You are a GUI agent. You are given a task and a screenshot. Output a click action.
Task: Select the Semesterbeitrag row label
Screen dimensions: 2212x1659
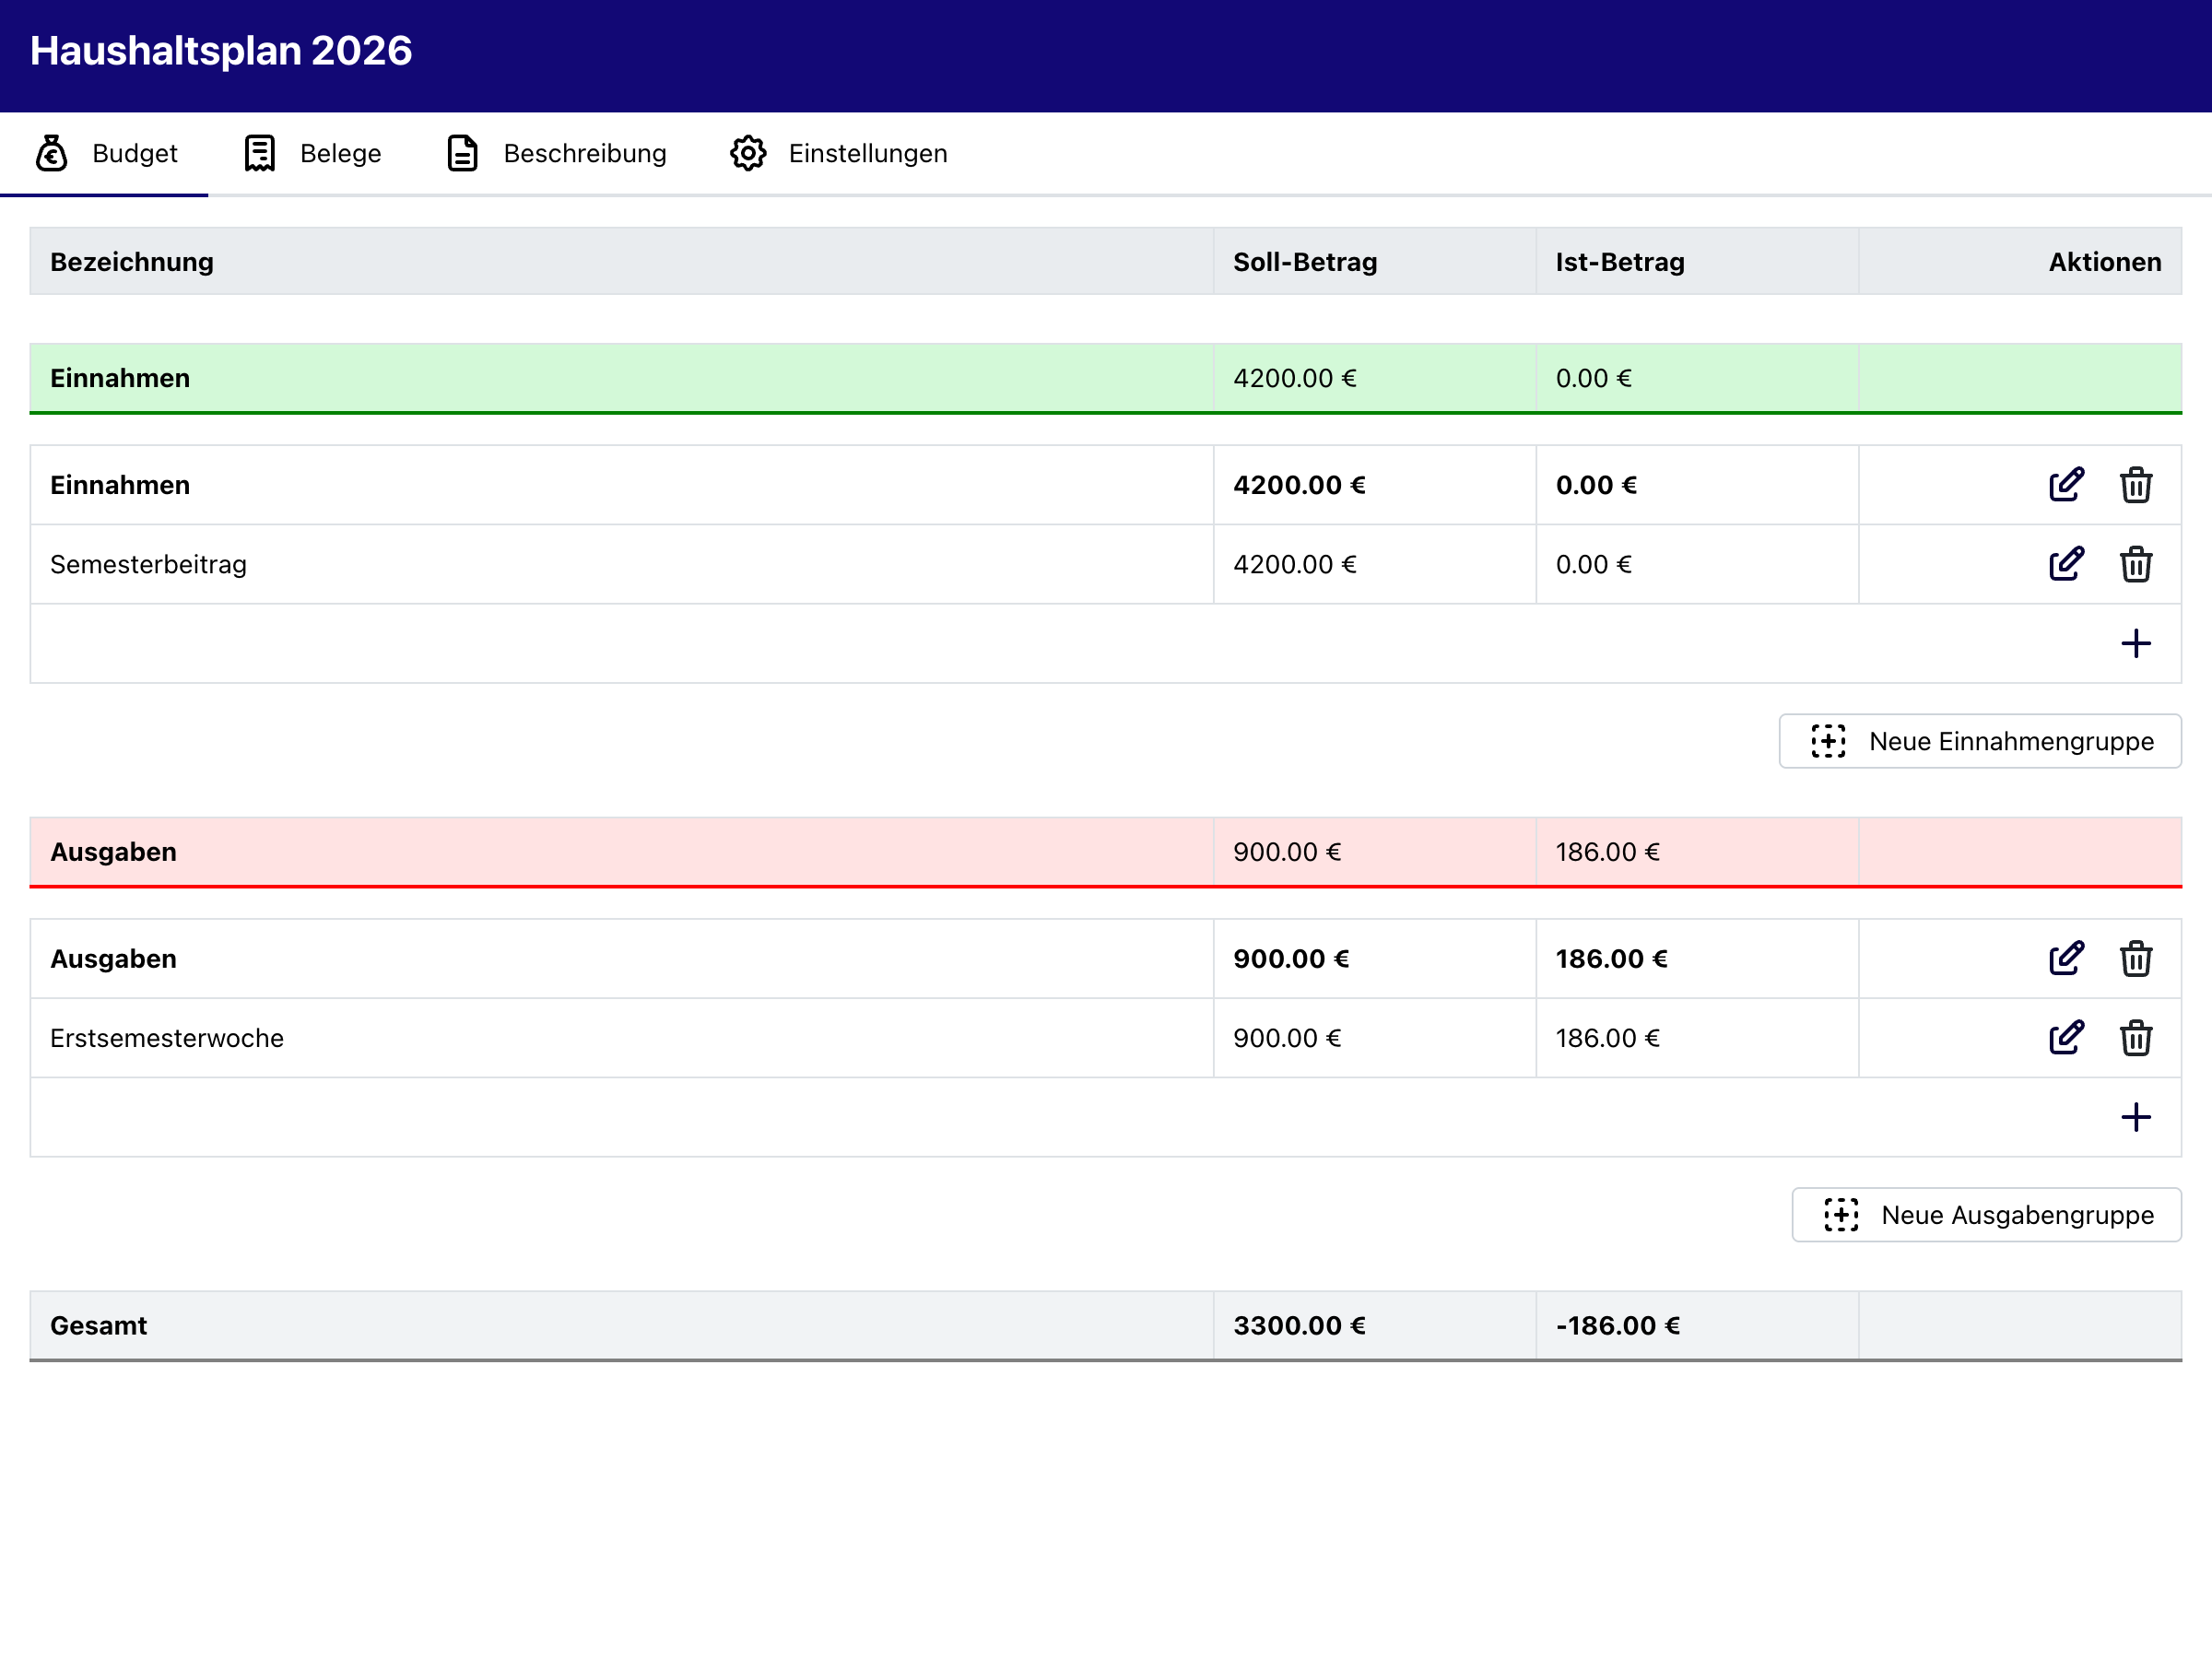tap(148, 564)
